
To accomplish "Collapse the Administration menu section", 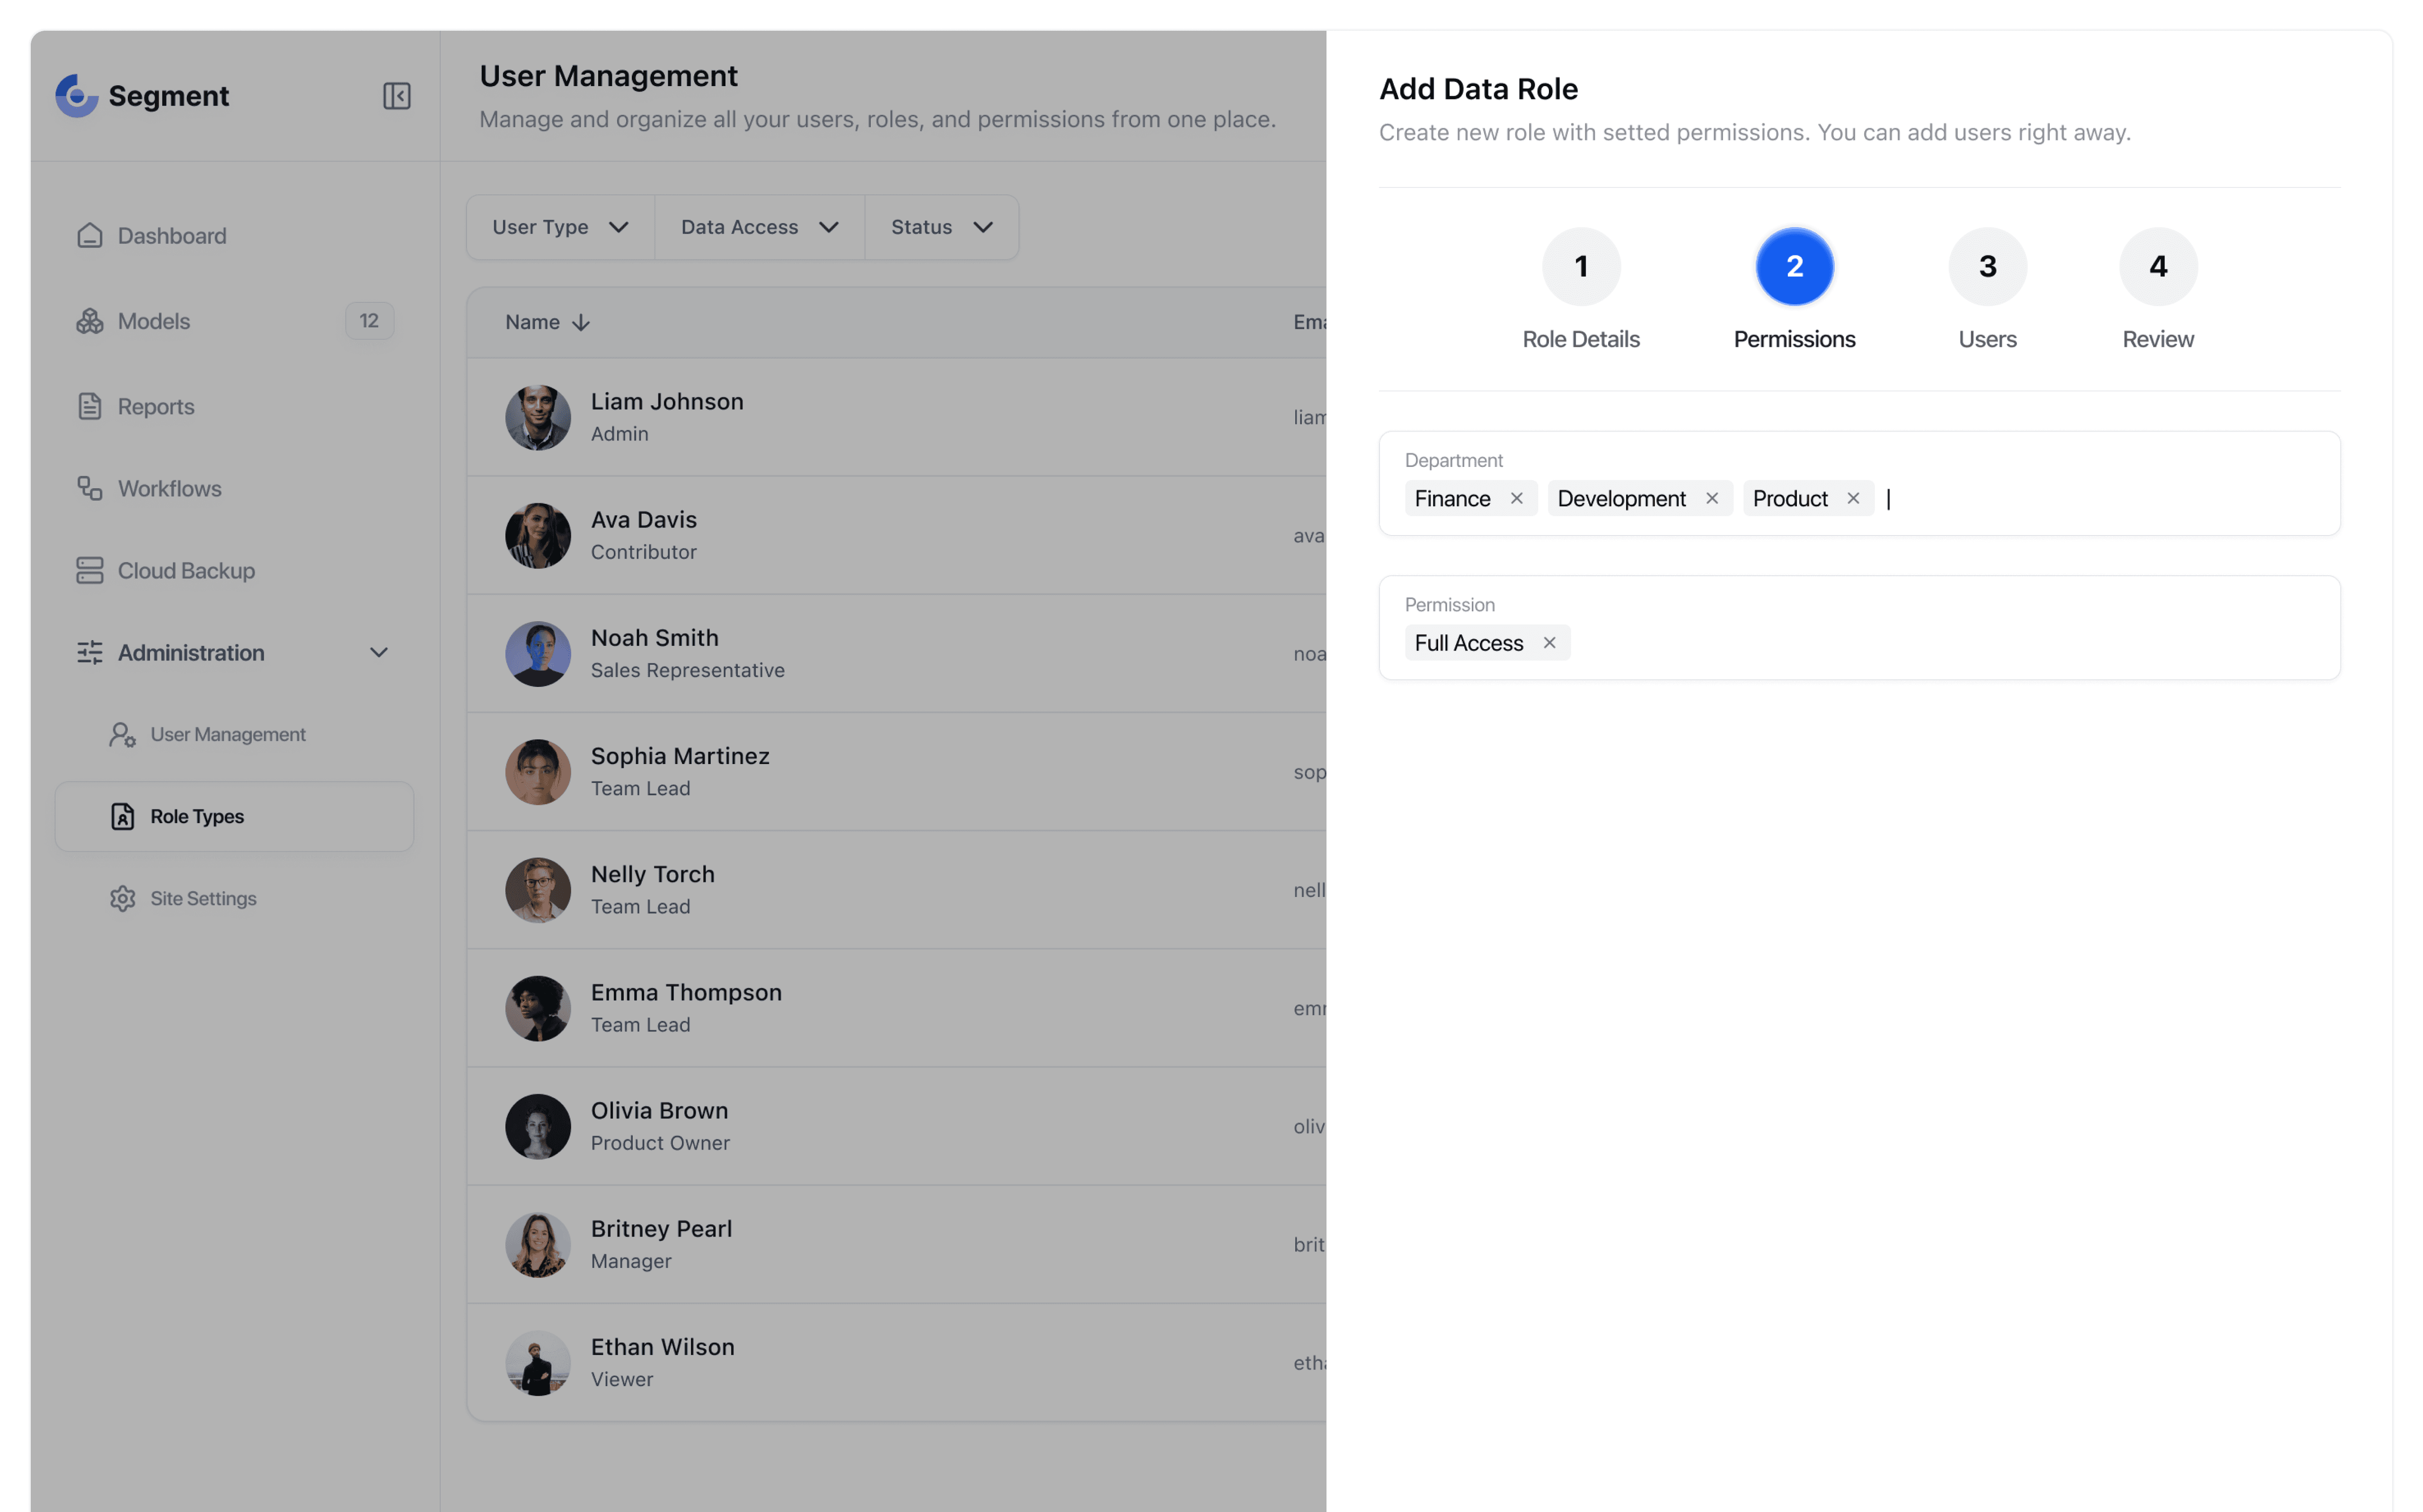I will (x=378, y=653).
